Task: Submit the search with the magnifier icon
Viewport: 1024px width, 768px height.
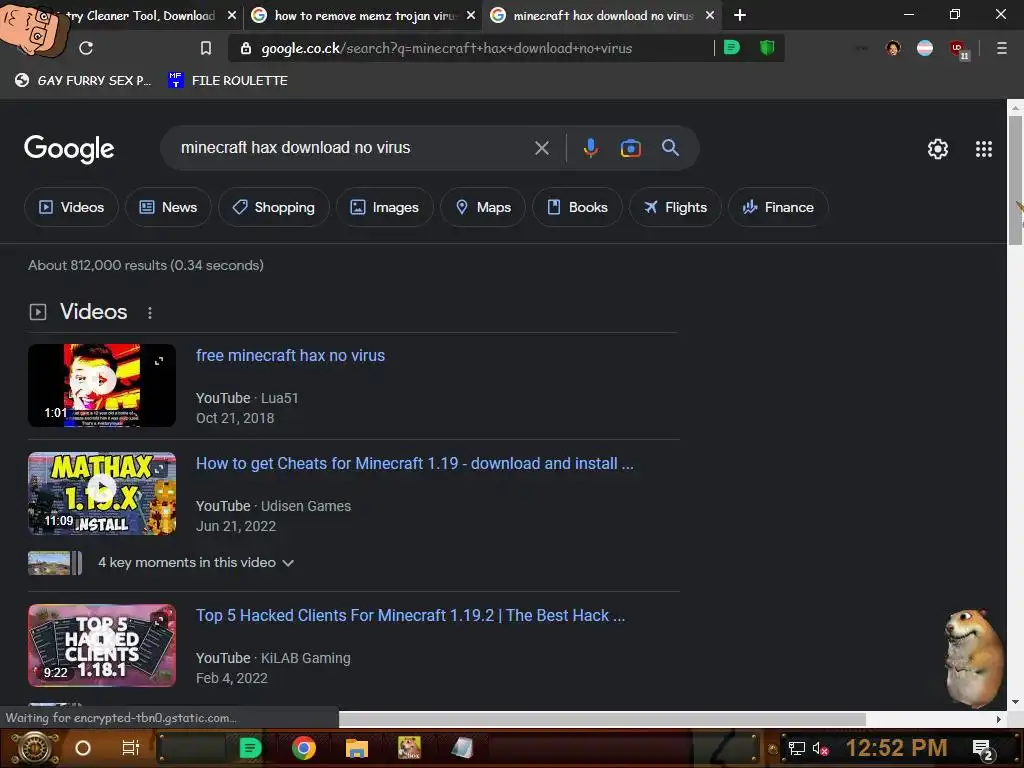Action: tap(670, 148)
